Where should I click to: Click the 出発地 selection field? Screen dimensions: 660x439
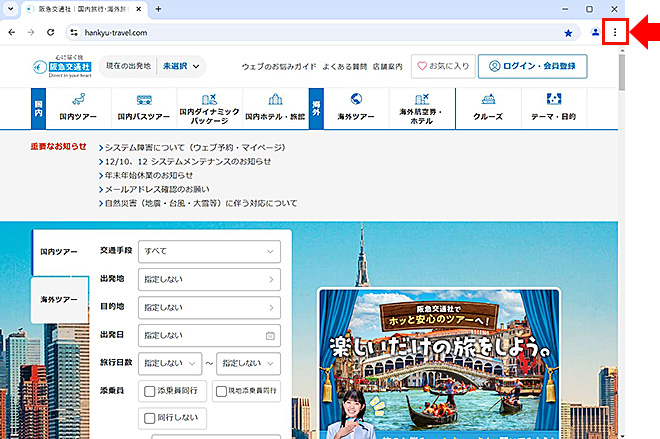[x=209, y=280]
